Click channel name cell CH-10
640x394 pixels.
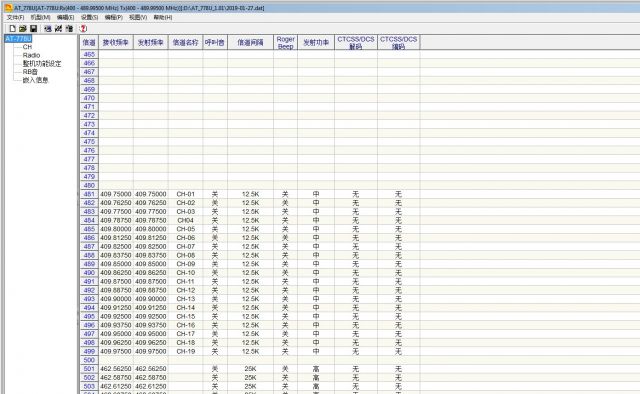185,273
